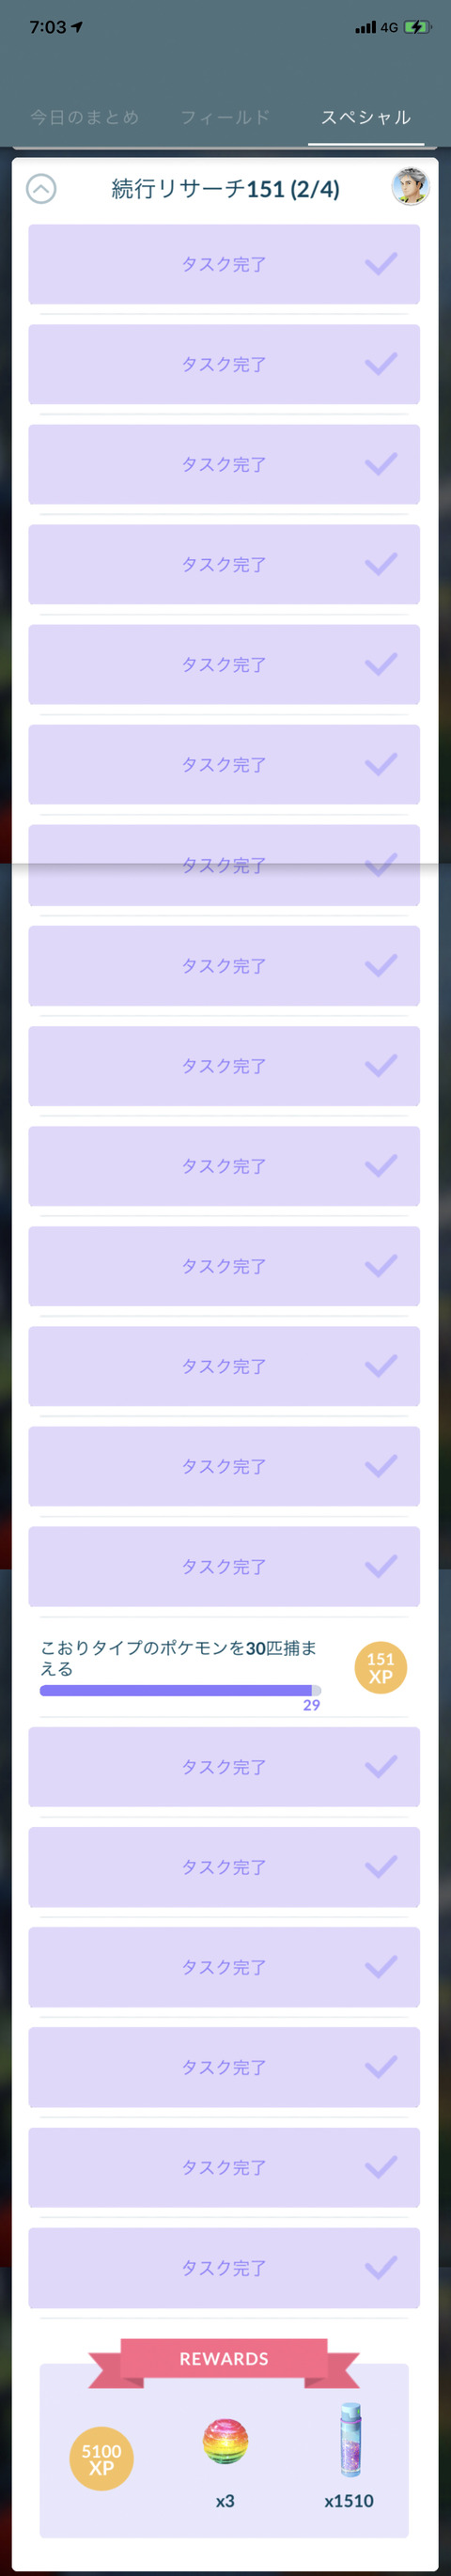Open the フィールド research tab

225,117
